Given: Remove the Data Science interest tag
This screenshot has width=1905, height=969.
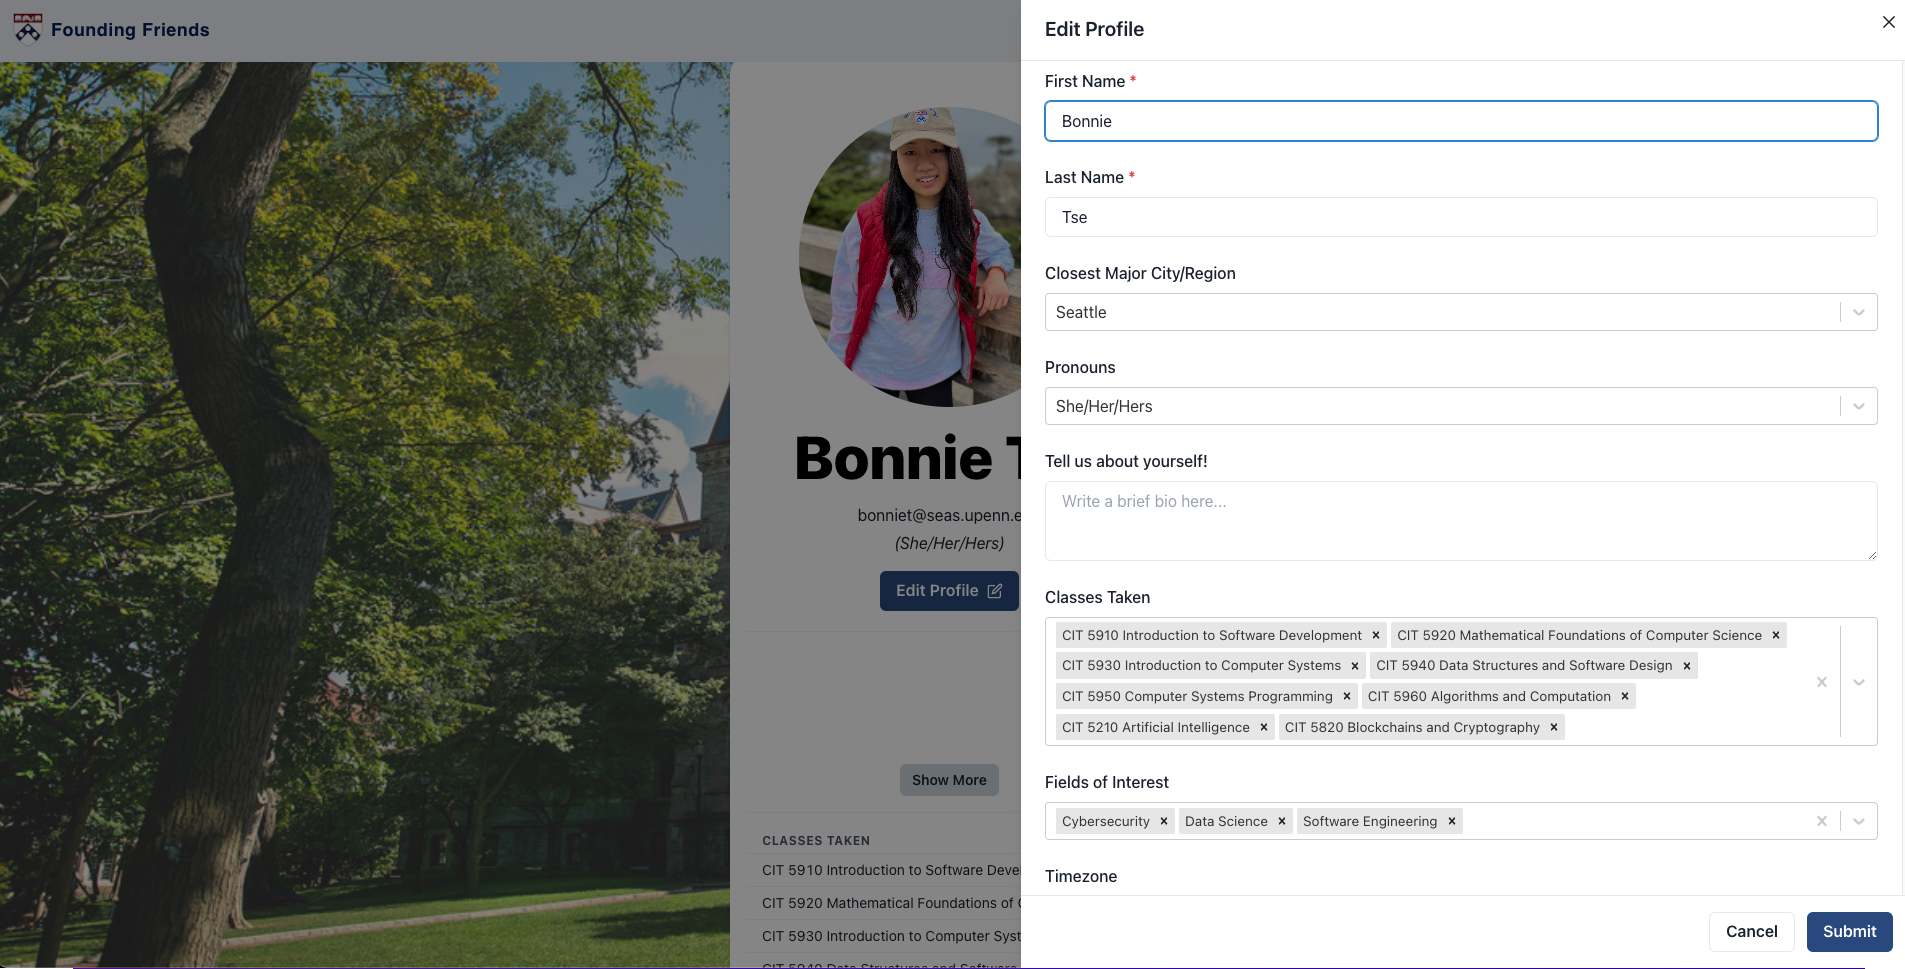Looking at the screenshot, I should [x=1282, y=822].
